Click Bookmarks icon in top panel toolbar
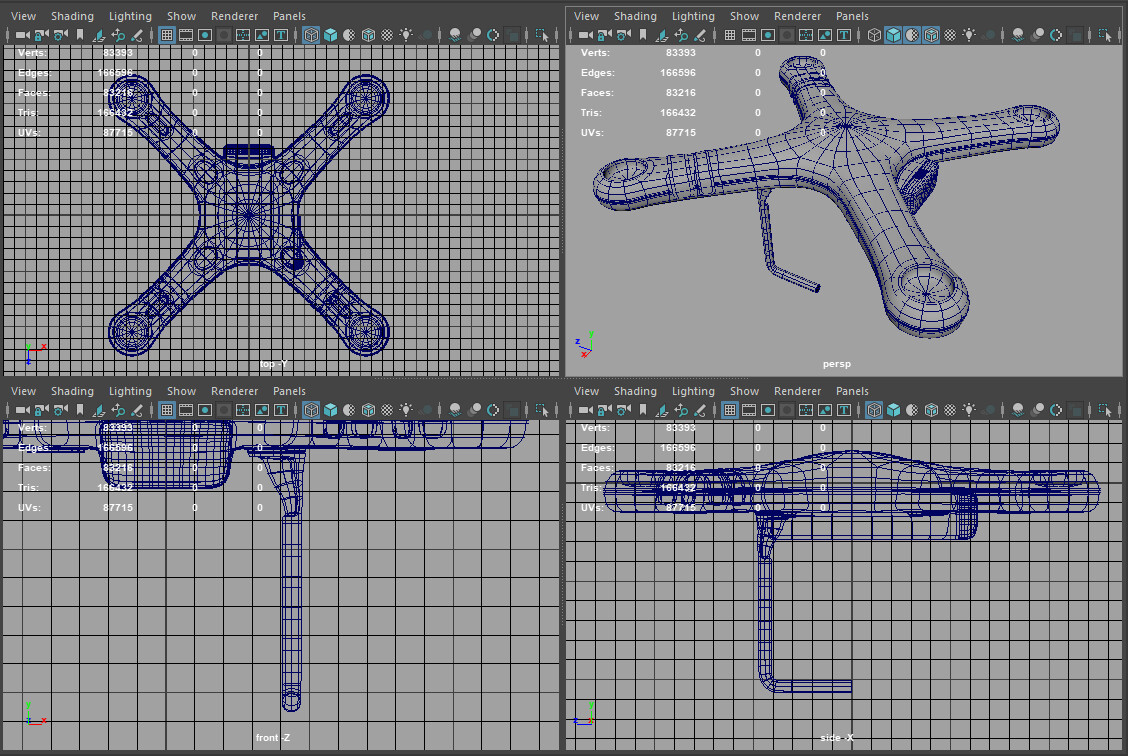 [80, 35]
